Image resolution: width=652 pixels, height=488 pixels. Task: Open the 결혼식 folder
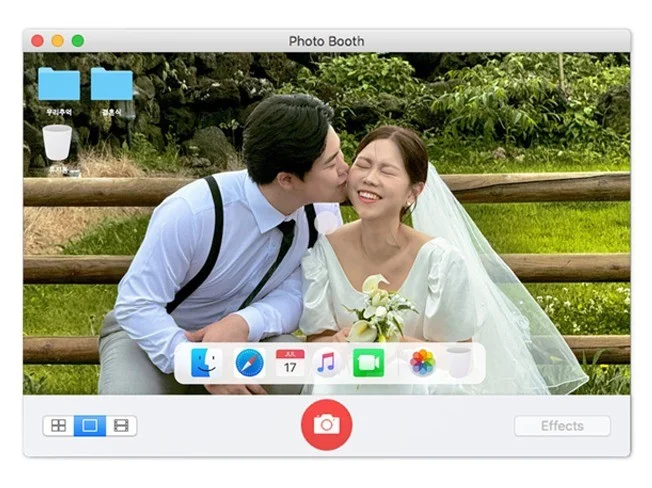coord(111,85)
